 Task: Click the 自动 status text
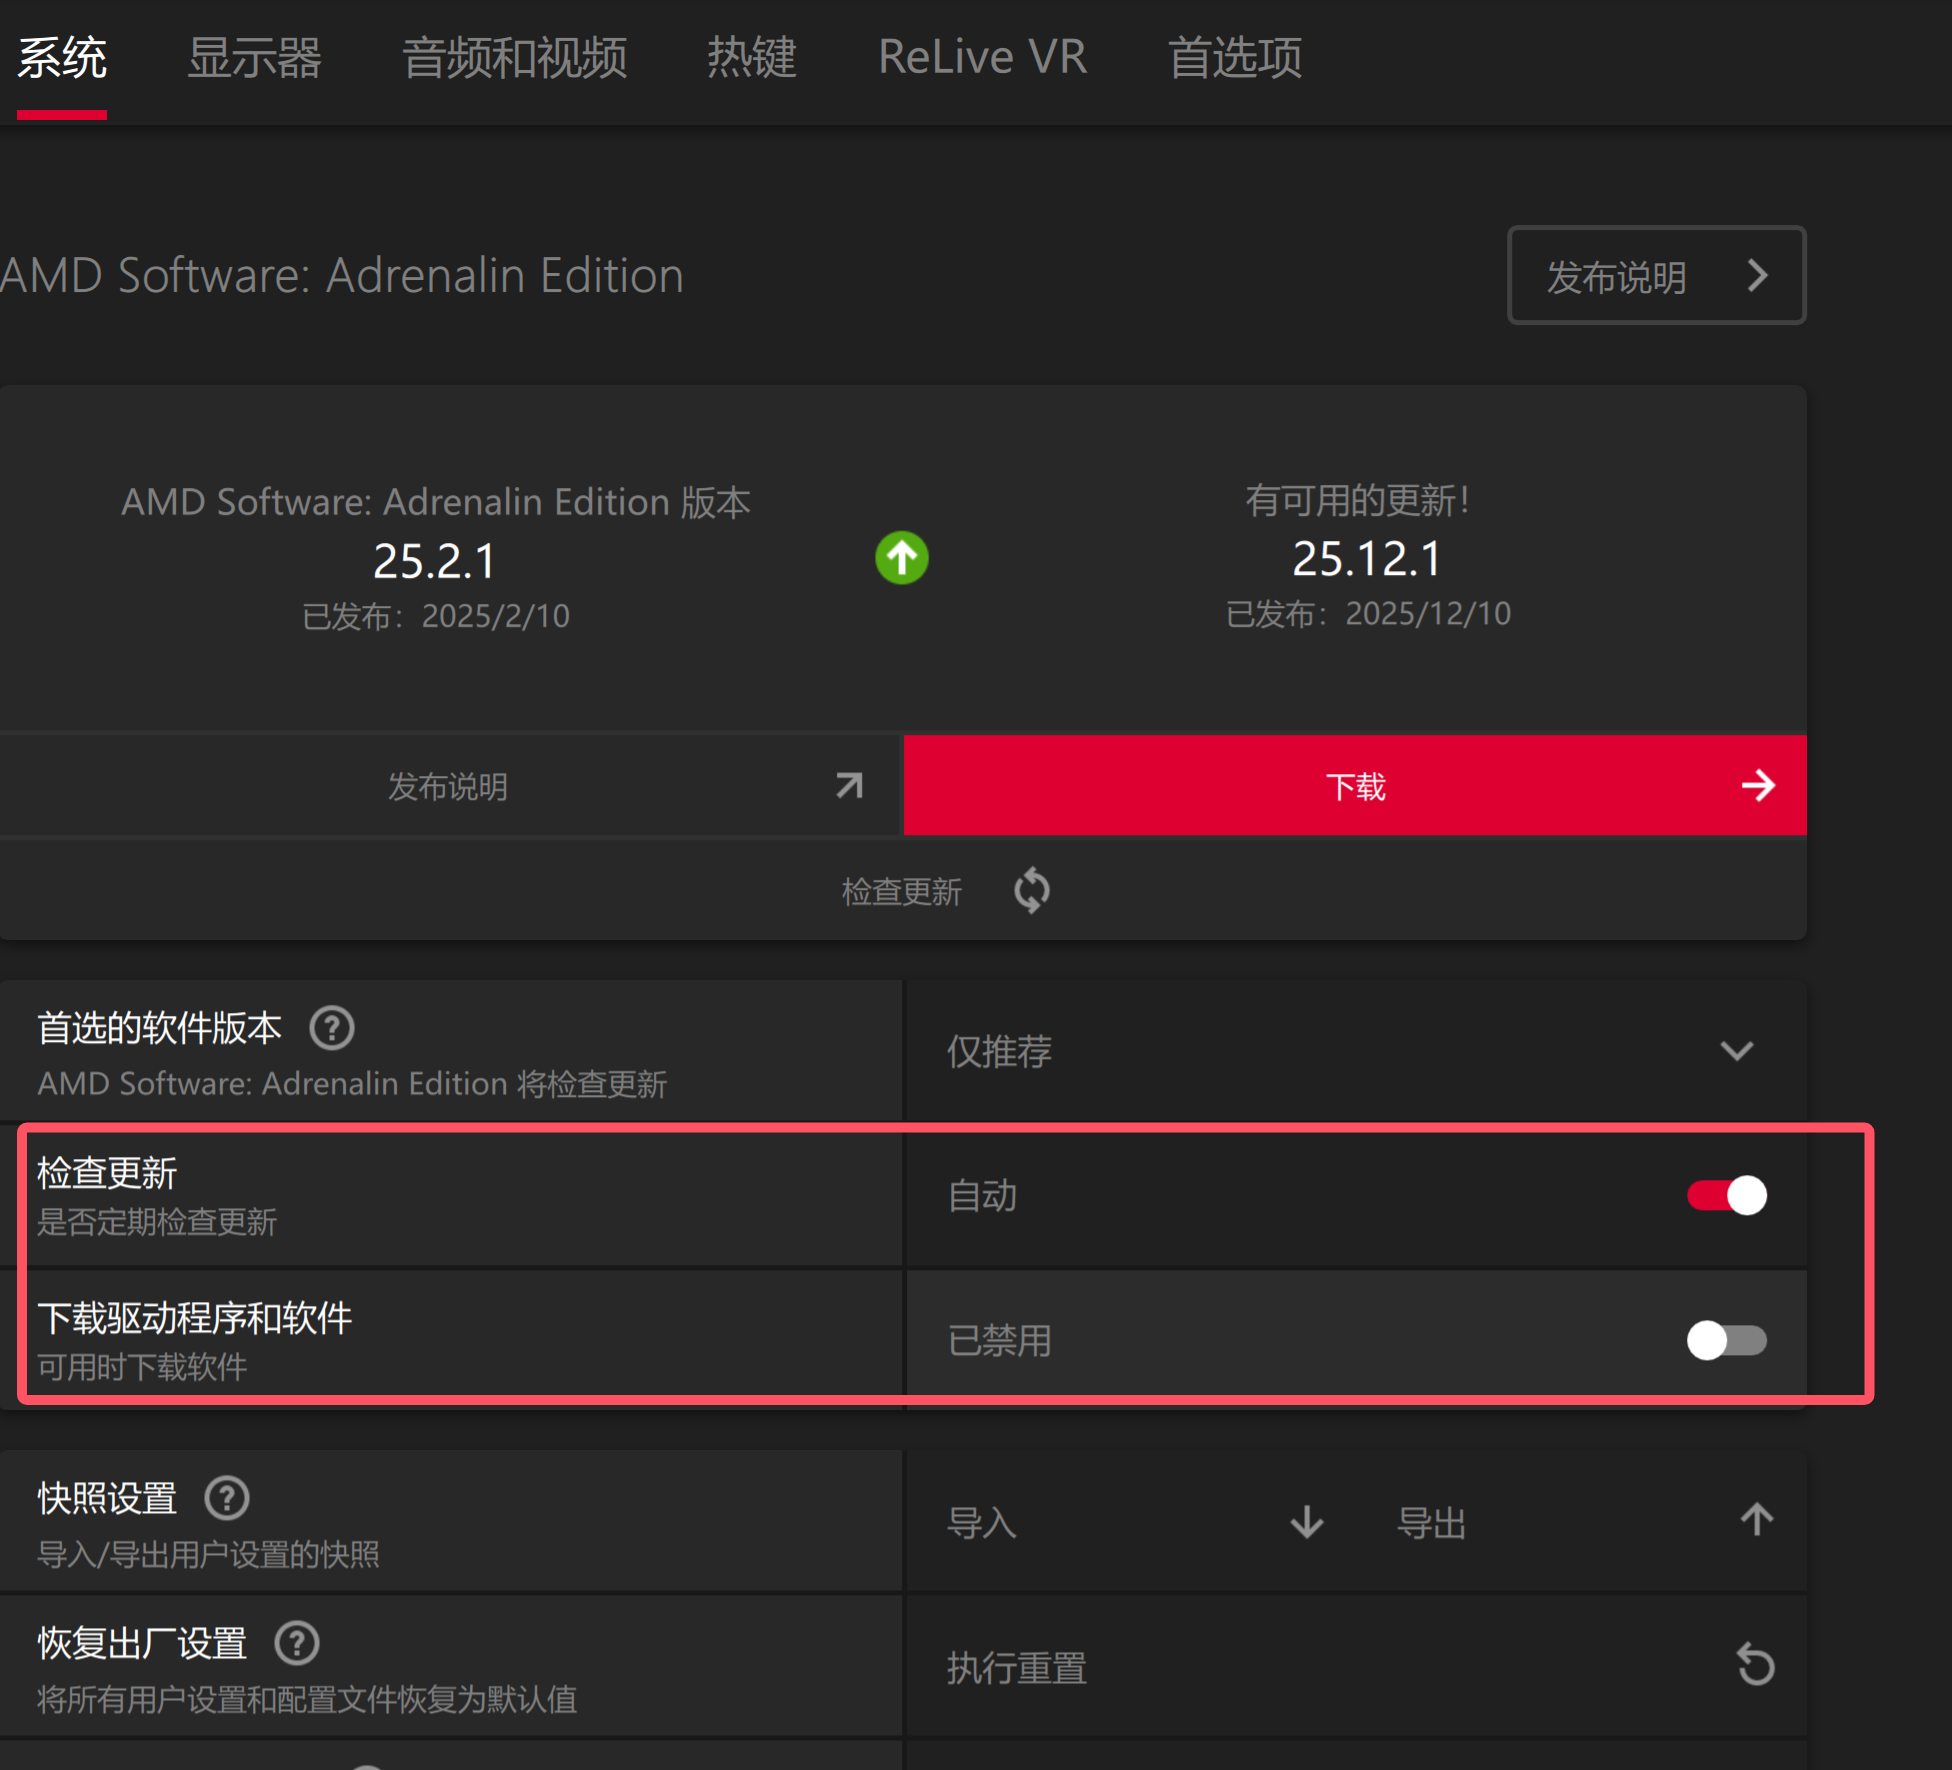pos(982,1196)
